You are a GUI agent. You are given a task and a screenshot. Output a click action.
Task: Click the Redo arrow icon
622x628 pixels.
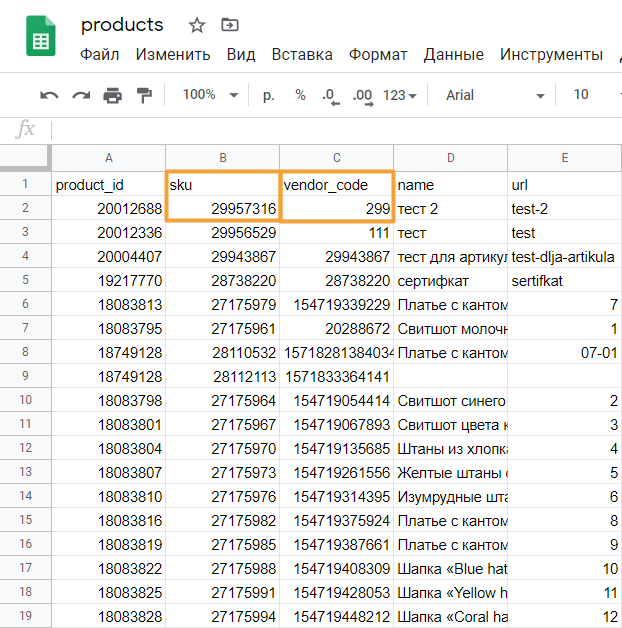[x=81, y=95]
